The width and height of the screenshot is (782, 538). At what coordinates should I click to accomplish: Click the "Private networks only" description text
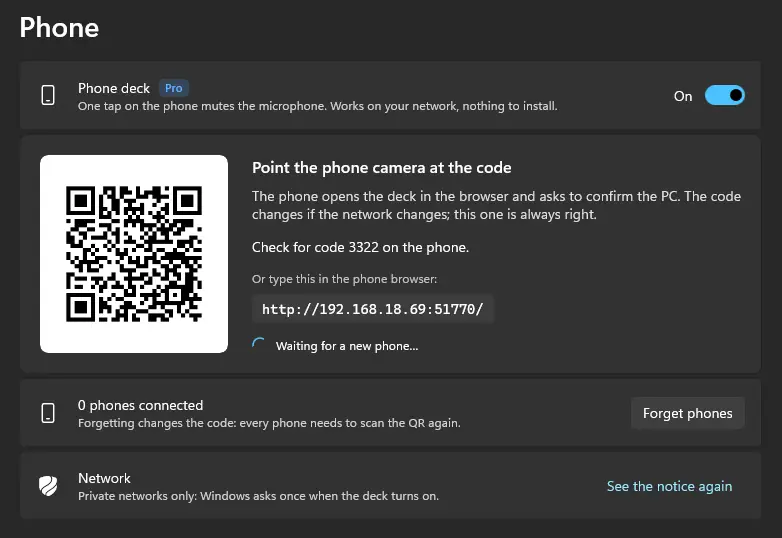point(258,496)
